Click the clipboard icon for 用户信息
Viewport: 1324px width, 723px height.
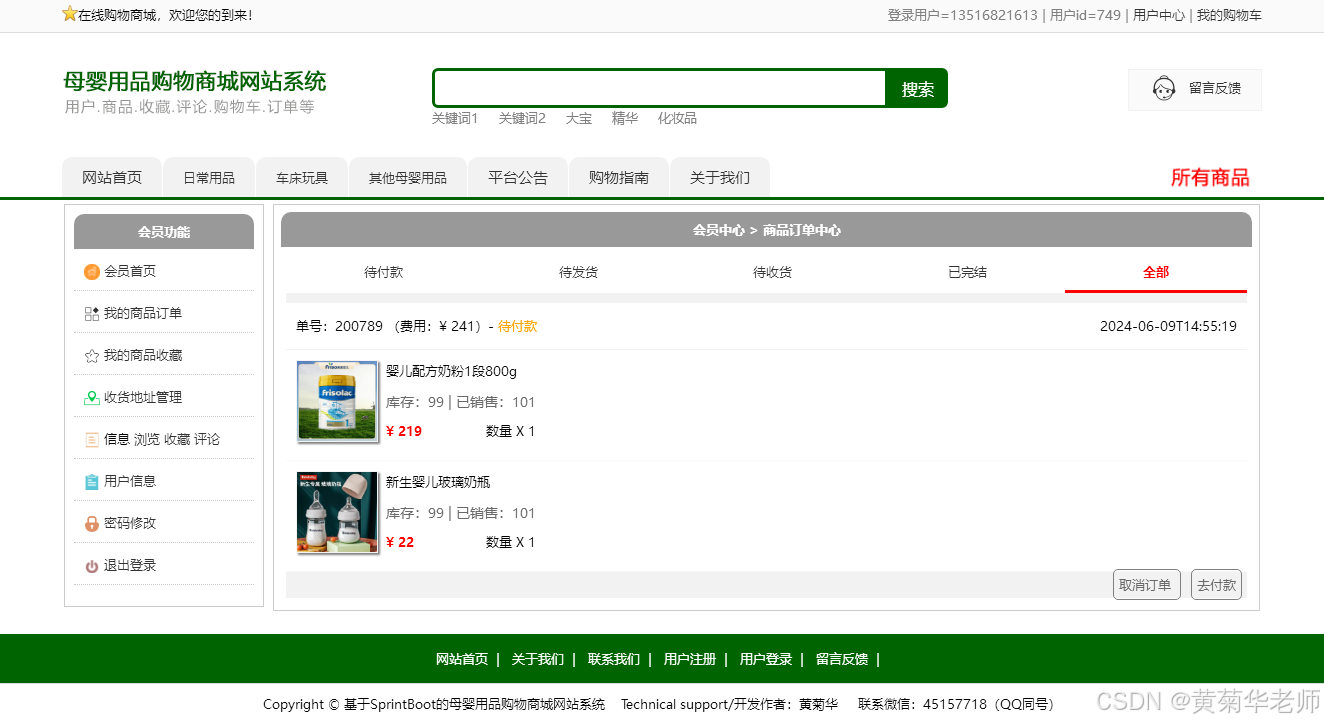coord(92,482)
